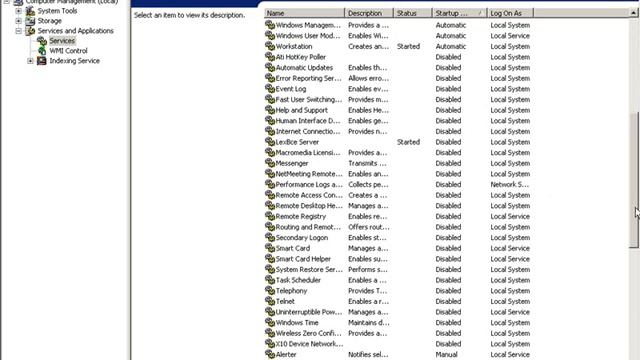Select the Storage tree label
This screenshot has height=360, width=640.
[x=49, y=20]
